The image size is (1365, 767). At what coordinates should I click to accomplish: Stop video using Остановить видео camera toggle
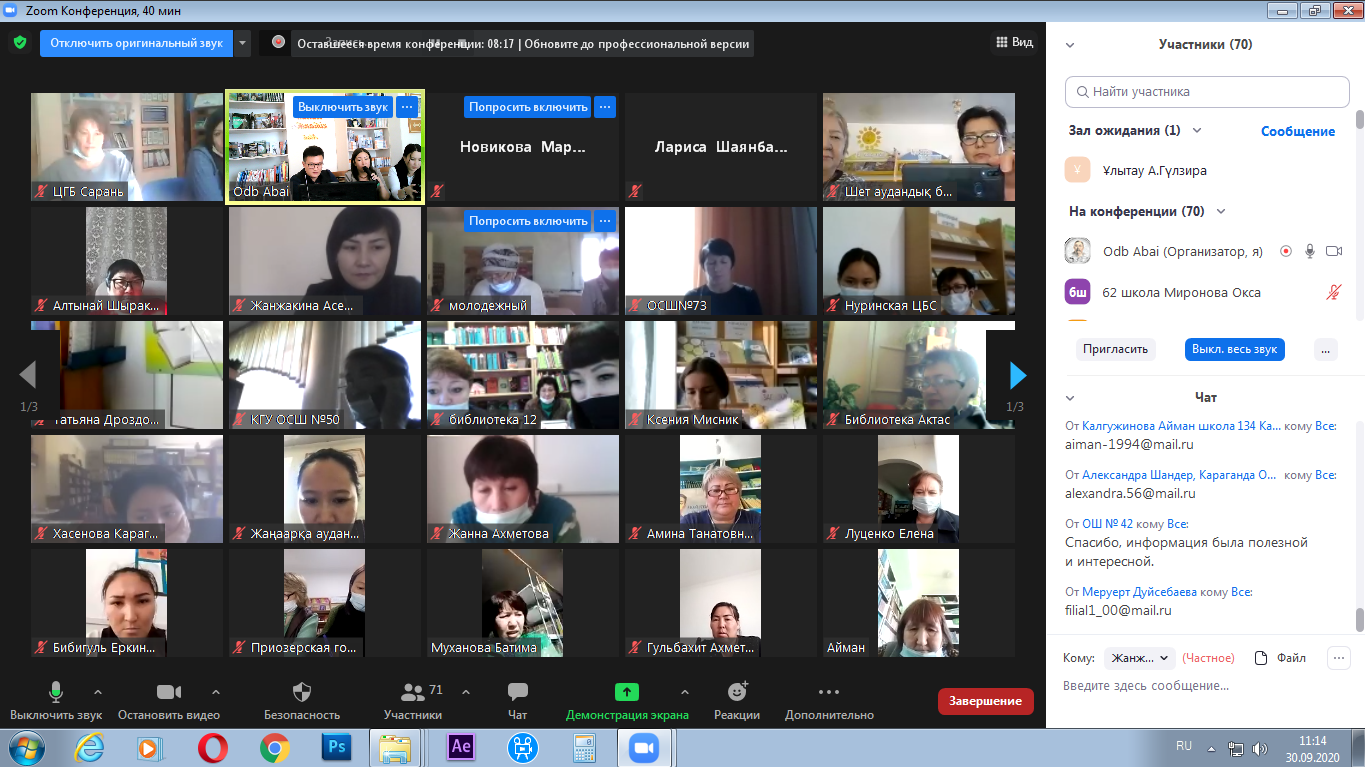click(x=168, y=692)
